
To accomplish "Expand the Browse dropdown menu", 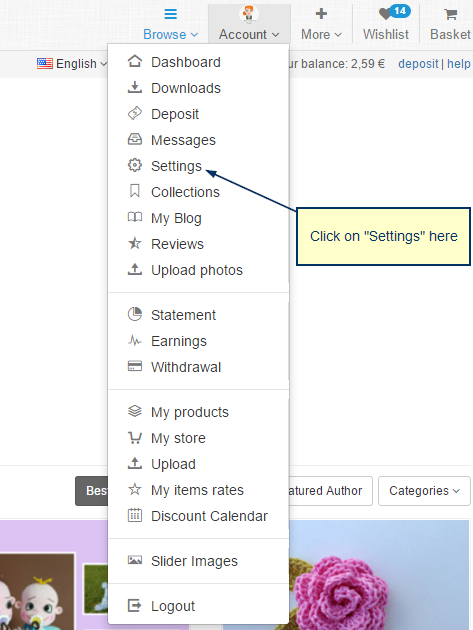I will pyautogui.click(x=171, y=24).
